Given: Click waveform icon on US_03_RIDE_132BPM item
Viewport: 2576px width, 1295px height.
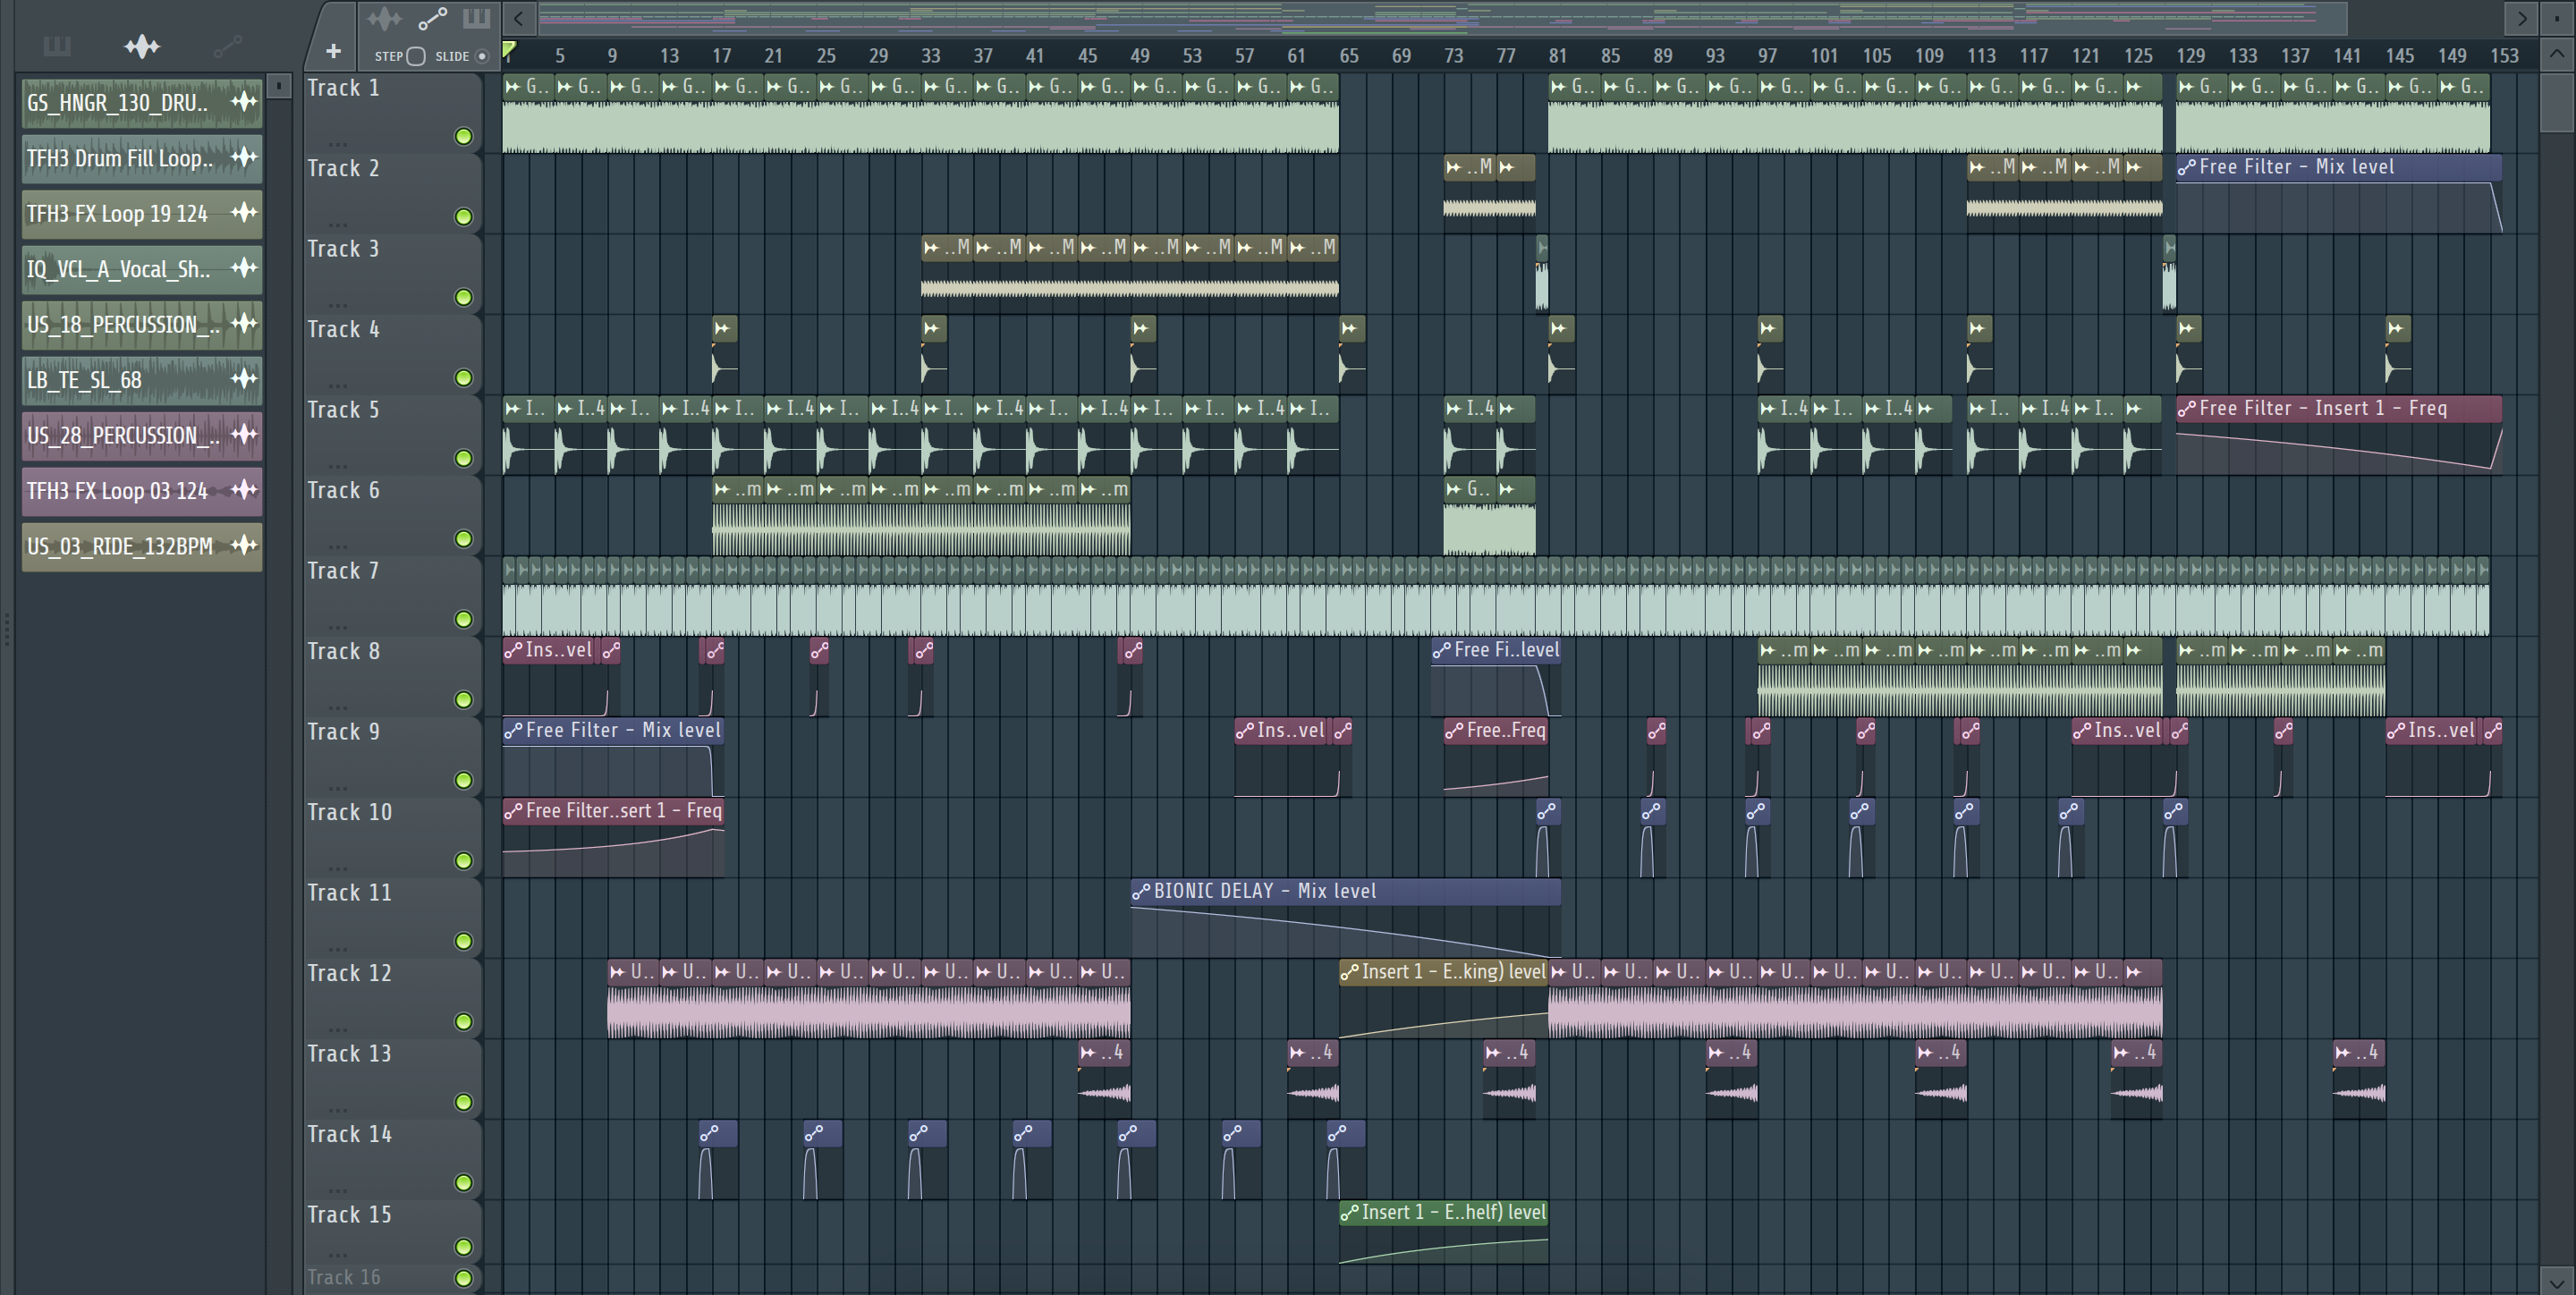Looking at the screenshot, I should [x=244, y=545].
